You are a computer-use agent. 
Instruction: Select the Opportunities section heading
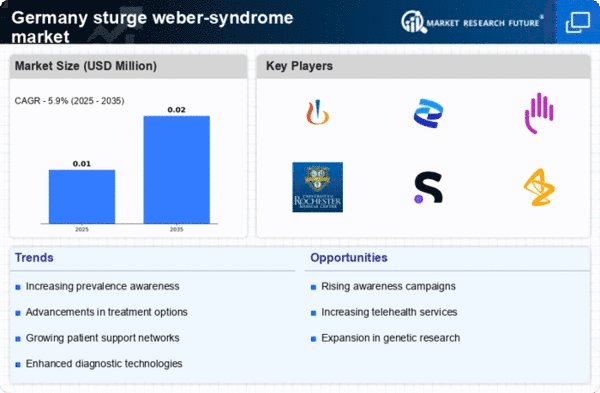349,258
